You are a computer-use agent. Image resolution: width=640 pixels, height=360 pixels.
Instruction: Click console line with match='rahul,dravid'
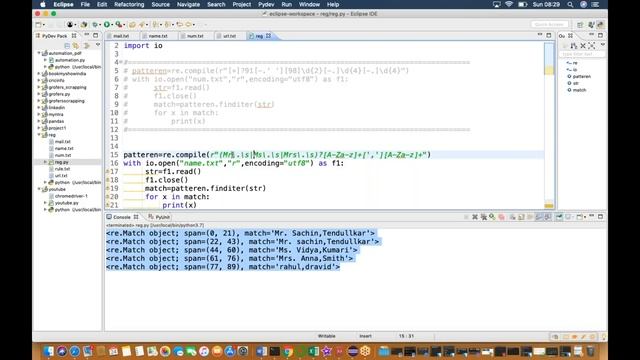pos(223,267)
